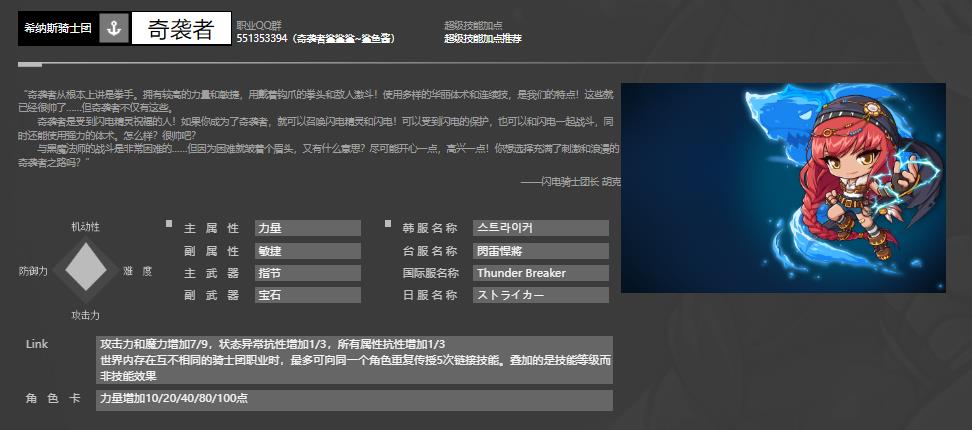
Task: Click the 副武器 row label
Action: point(211,296)
